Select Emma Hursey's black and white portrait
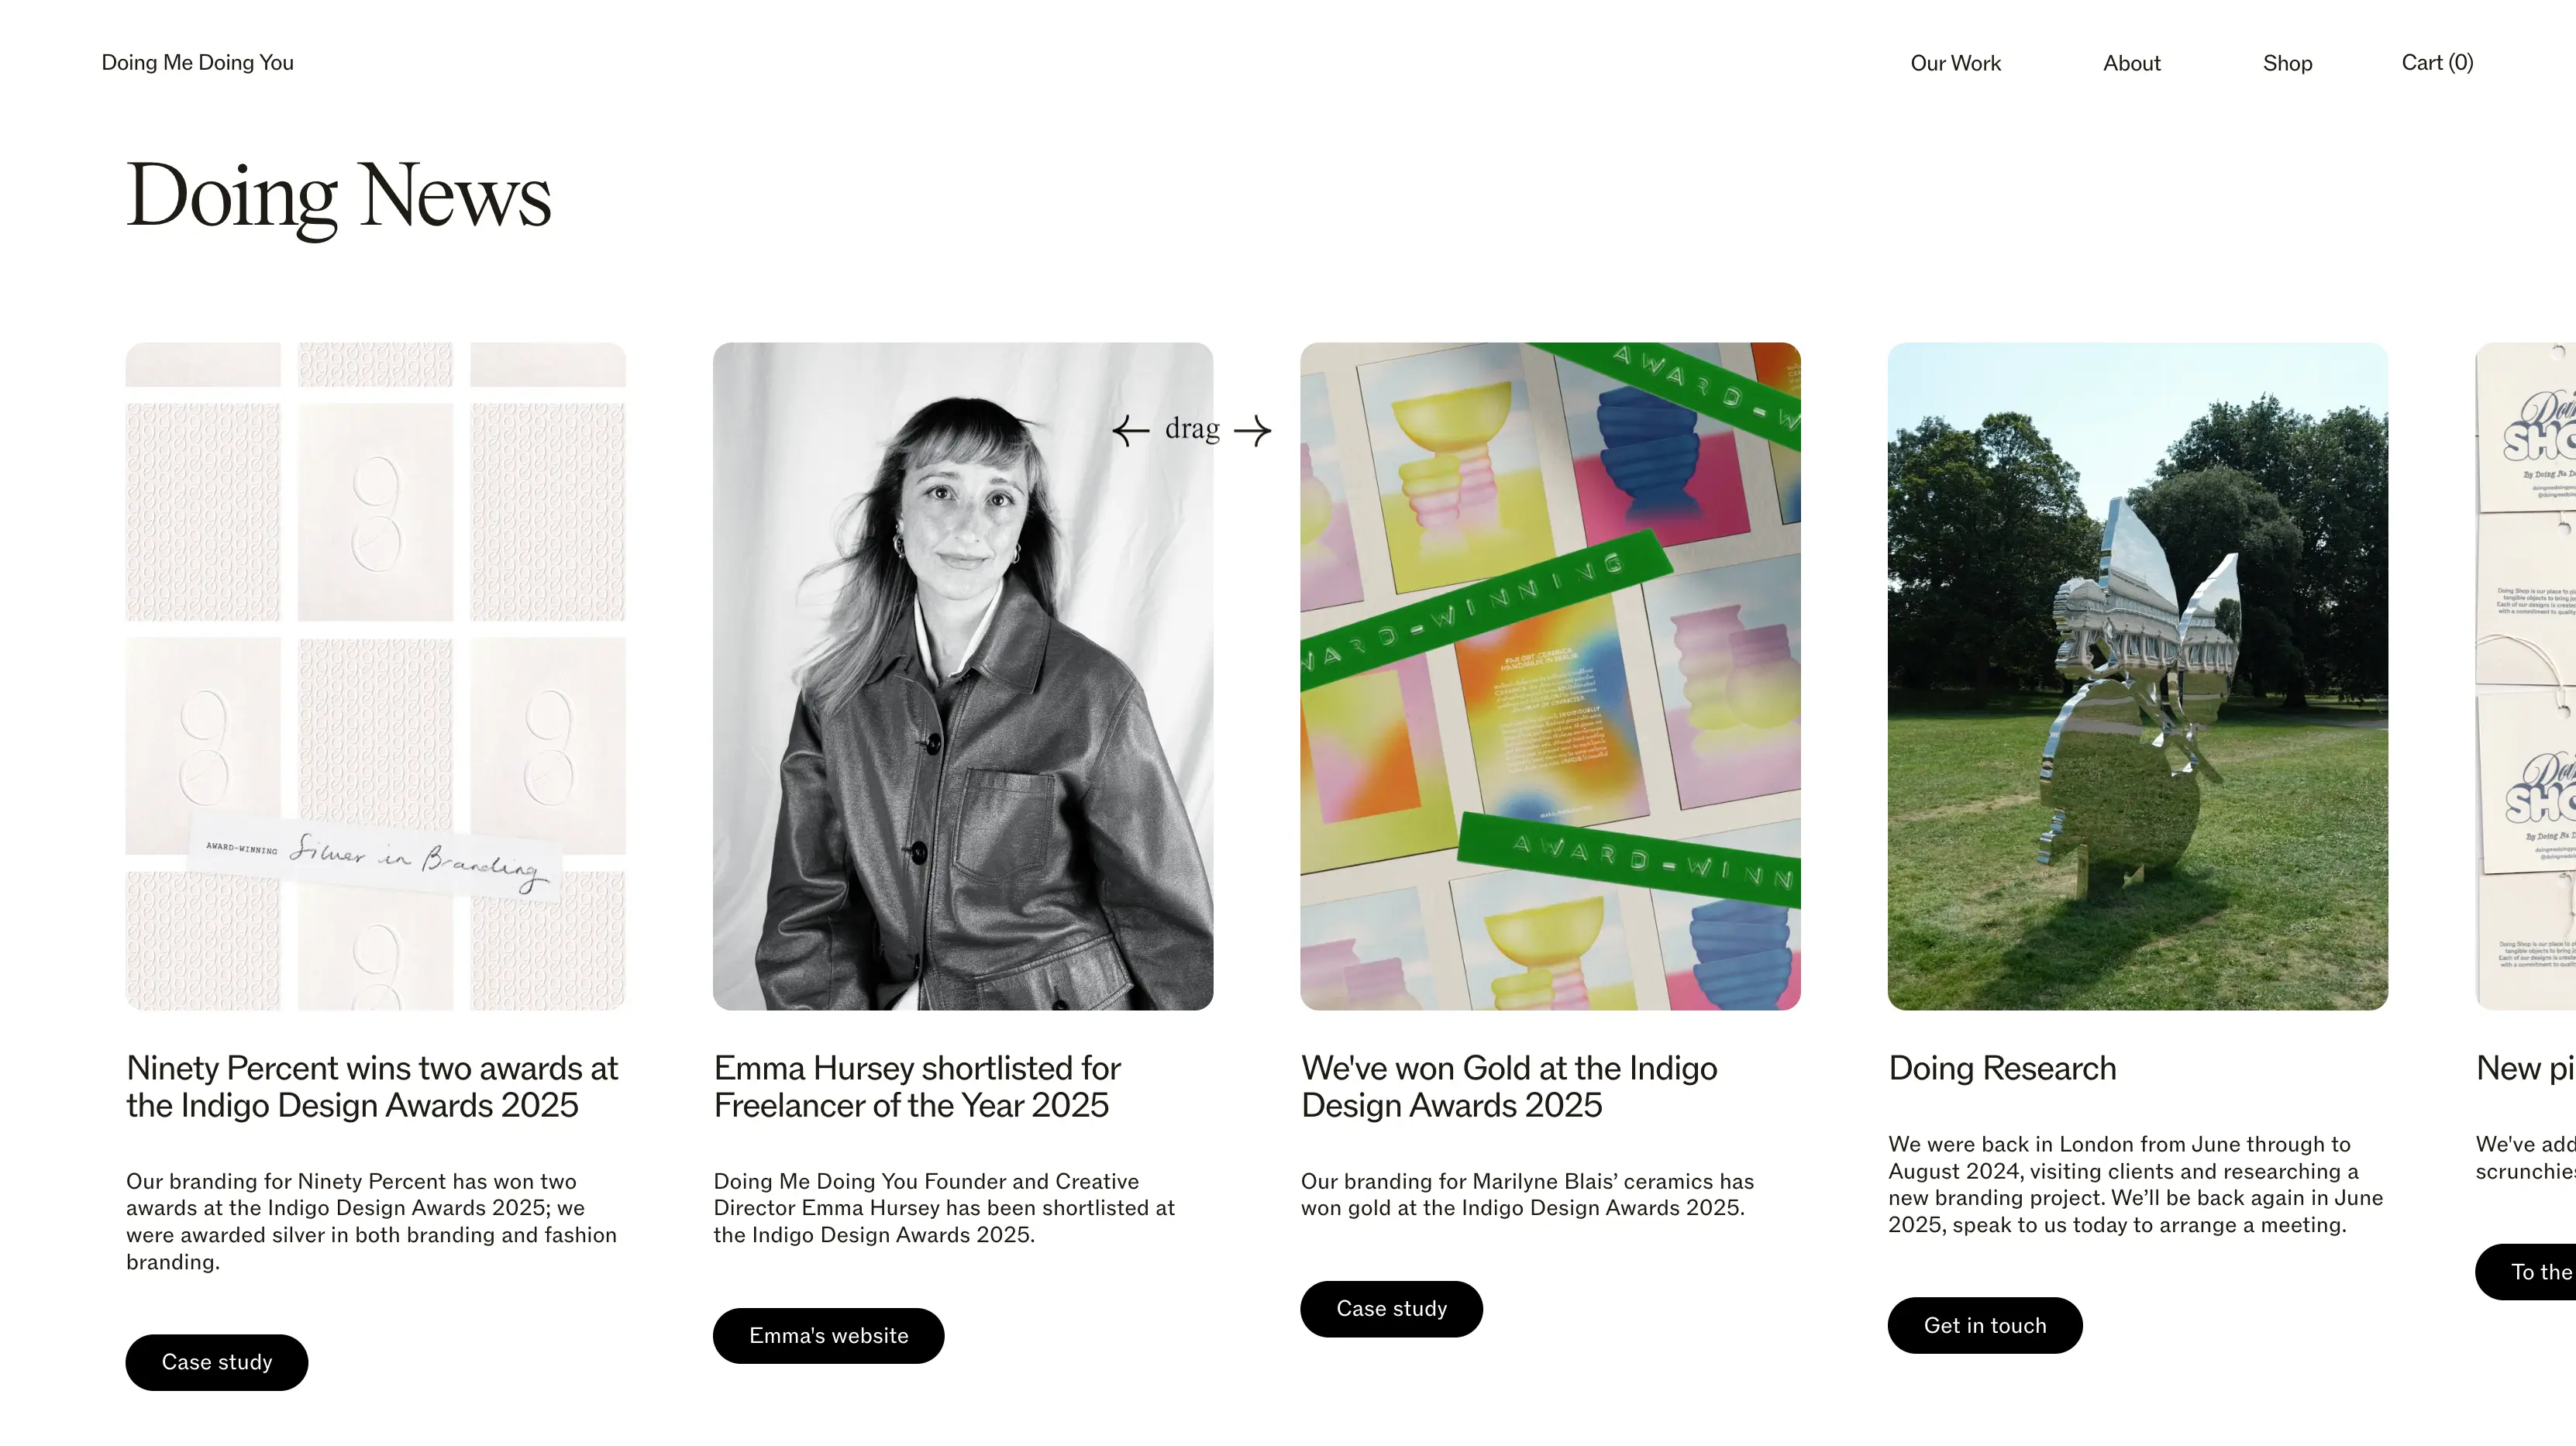Viewport: 2576px width, 1446px height. 963,676
